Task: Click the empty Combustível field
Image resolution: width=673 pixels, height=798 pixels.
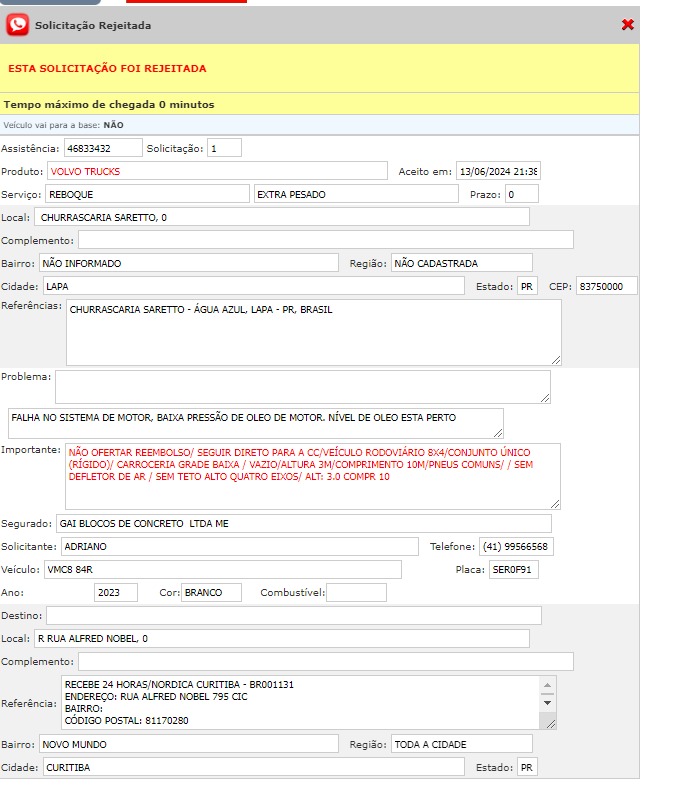Action: click(356, 592)
